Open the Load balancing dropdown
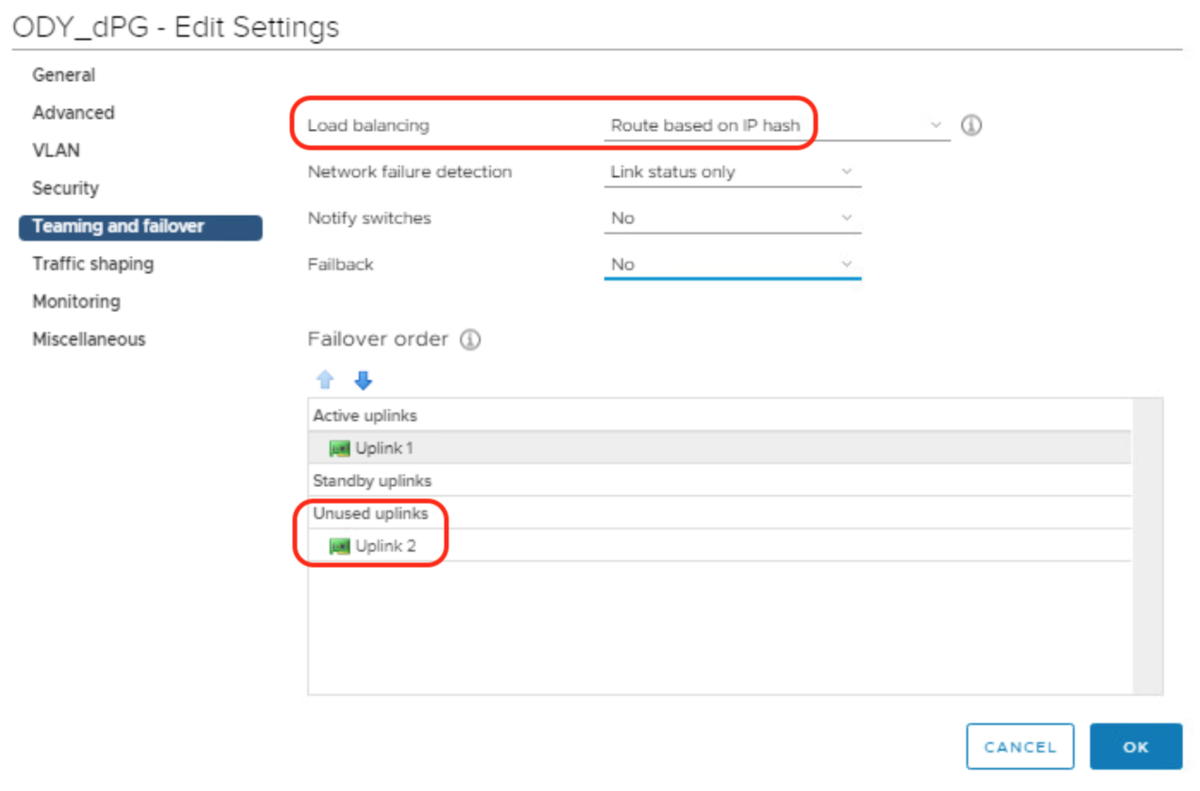Screen dimensions: 1200x791 [x=776, y=126]
